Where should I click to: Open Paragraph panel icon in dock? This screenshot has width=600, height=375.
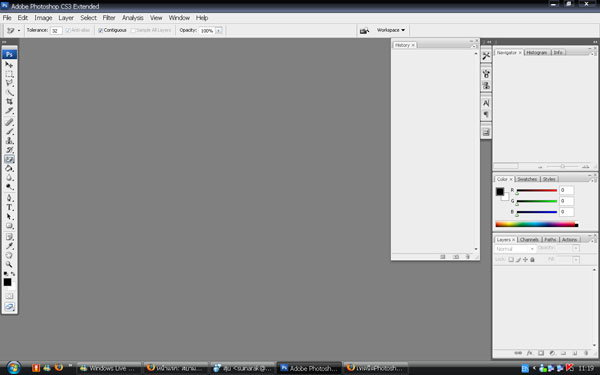(486, 114)
